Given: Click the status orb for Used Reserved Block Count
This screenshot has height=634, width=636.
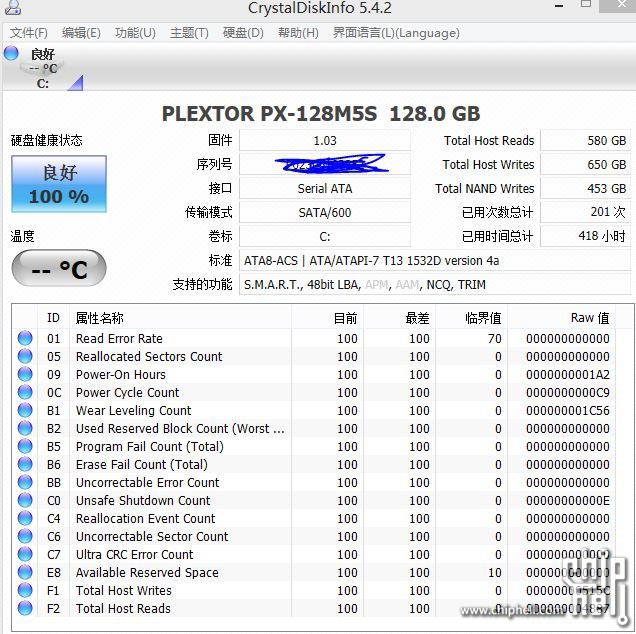Looking at the screenshot, I should 25,428.
